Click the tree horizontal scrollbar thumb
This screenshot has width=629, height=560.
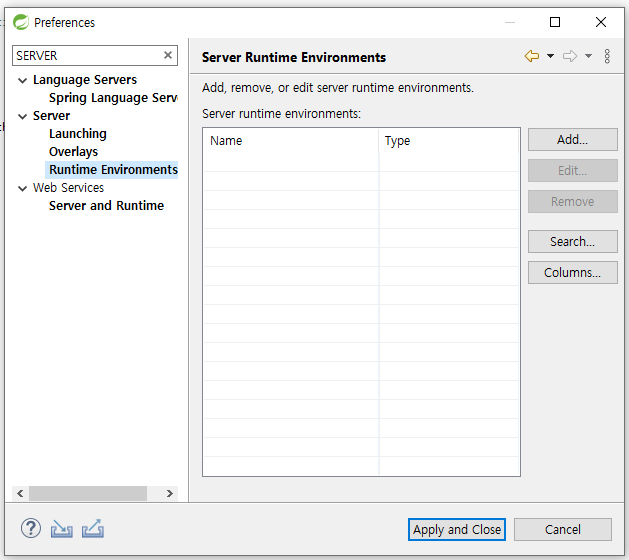coord(88,493)
